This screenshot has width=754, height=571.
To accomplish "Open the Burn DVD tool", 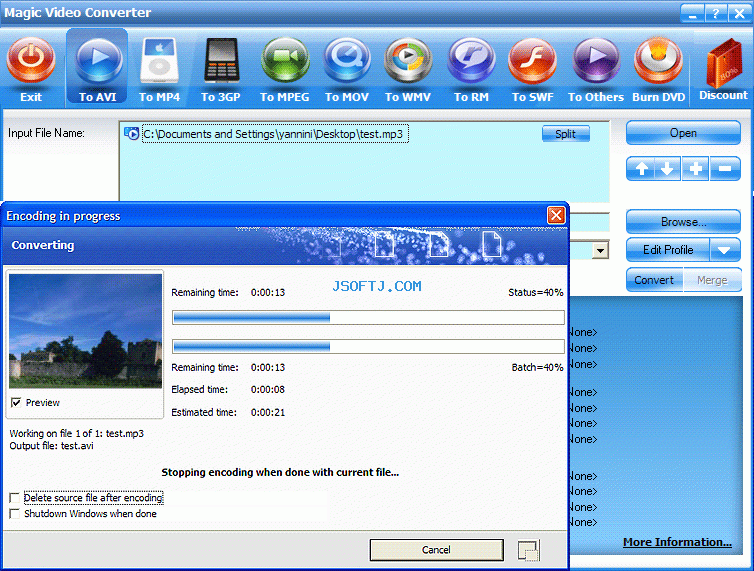I will coord(658,61).
